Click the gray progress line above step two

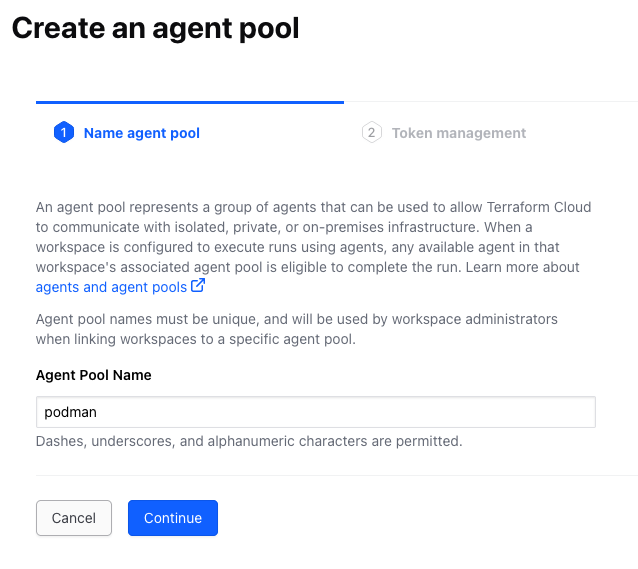pyautogui.click(x=490, y=102)
